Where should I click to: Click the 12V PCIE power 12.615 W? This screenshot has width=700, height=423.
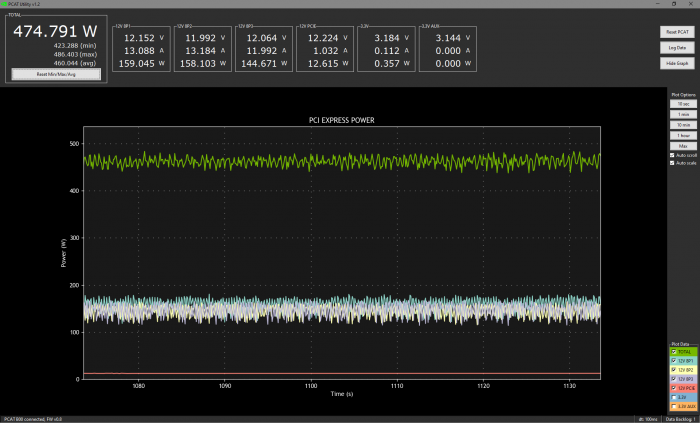(328, 64)
